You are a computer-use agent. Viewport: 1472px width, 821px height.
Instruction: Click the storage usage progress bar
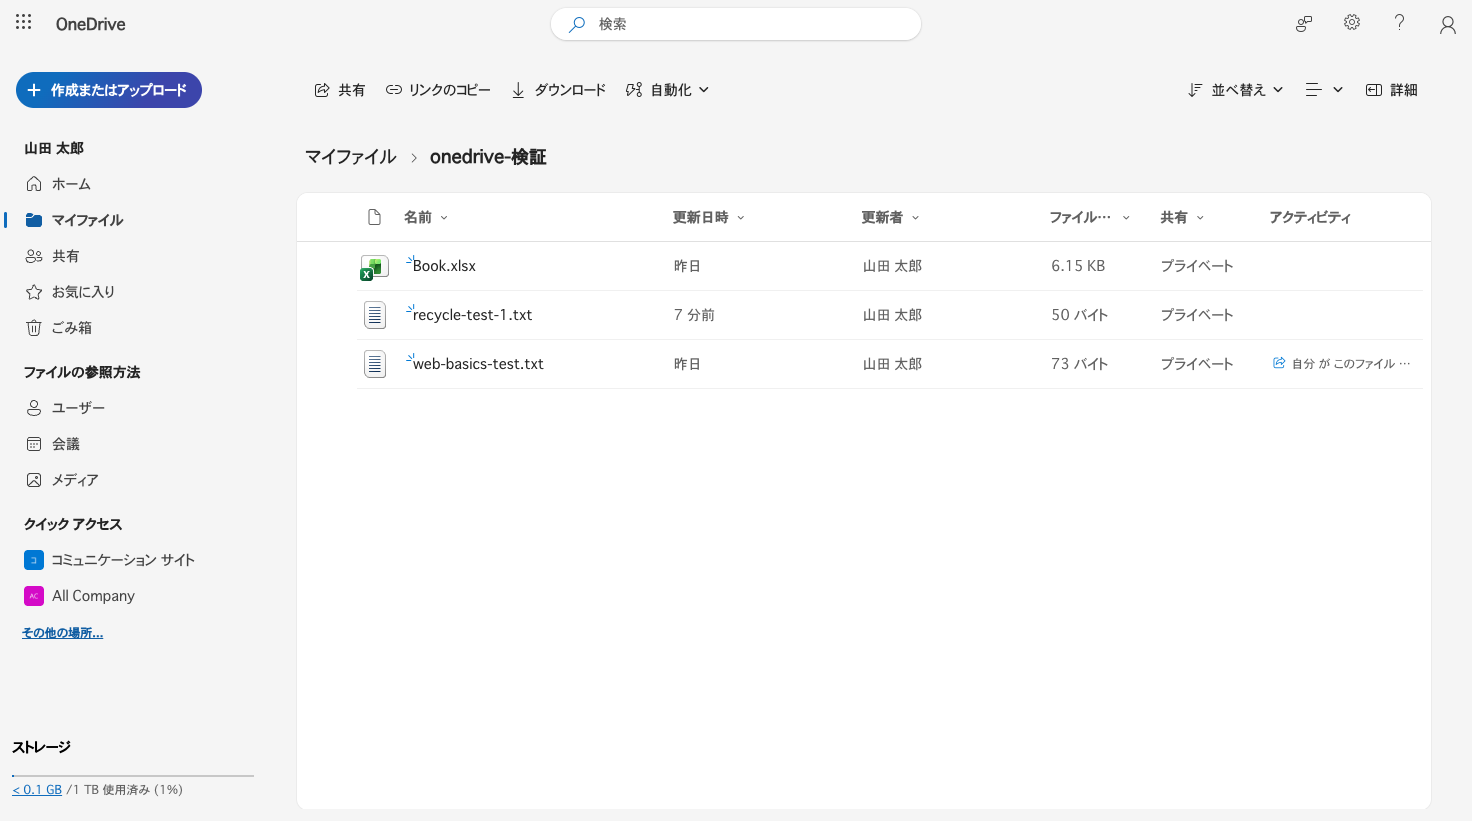point(133,775)
